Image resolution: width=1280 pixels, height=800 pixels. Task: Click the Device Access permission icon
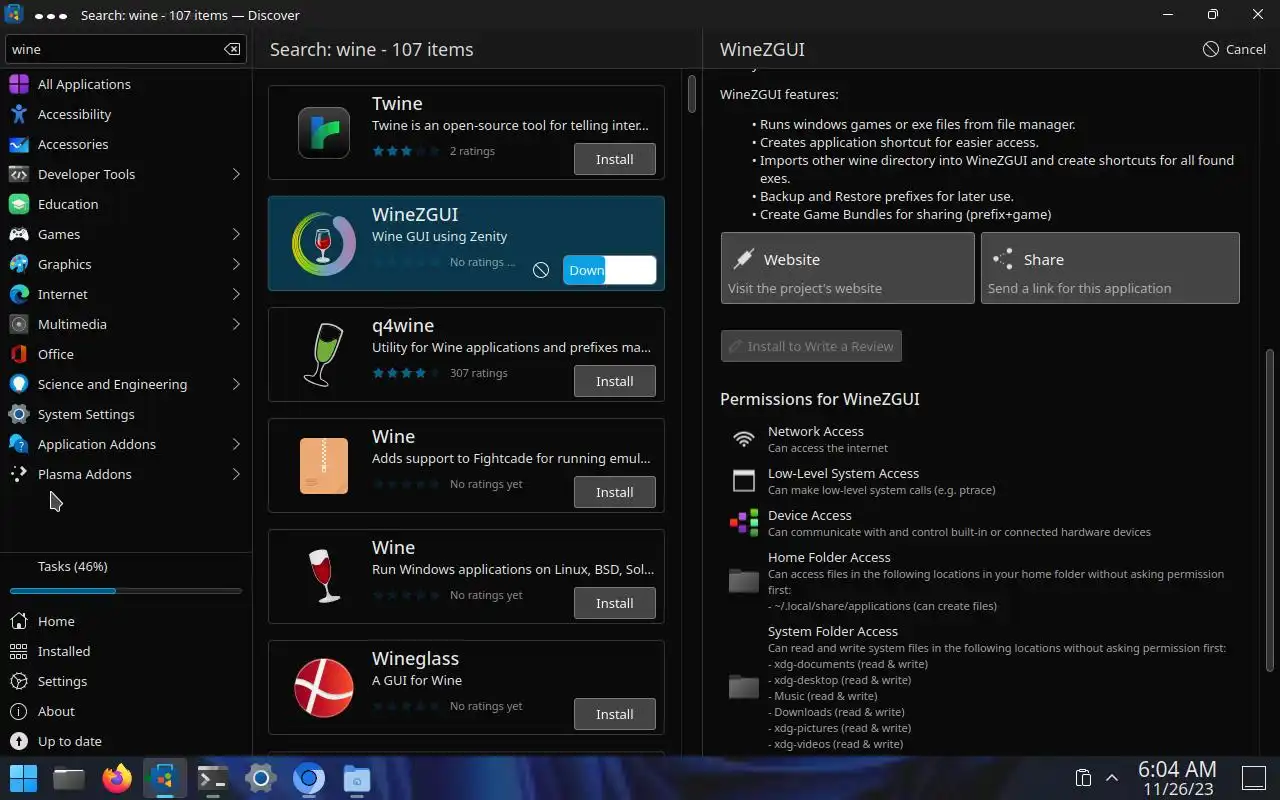tap(743, 523)
